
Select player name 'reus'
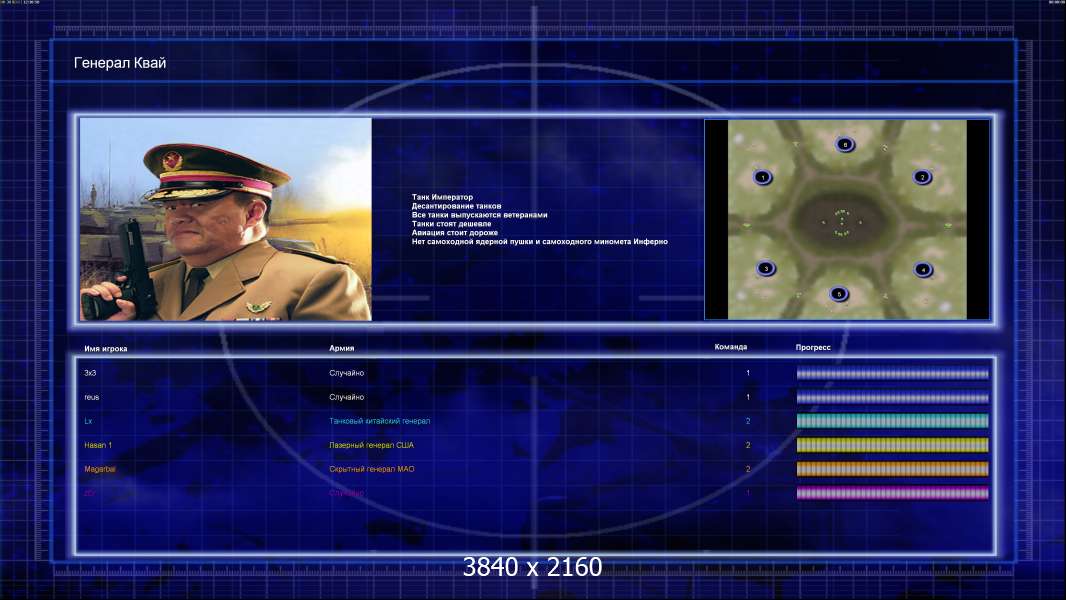click(92, 398)
